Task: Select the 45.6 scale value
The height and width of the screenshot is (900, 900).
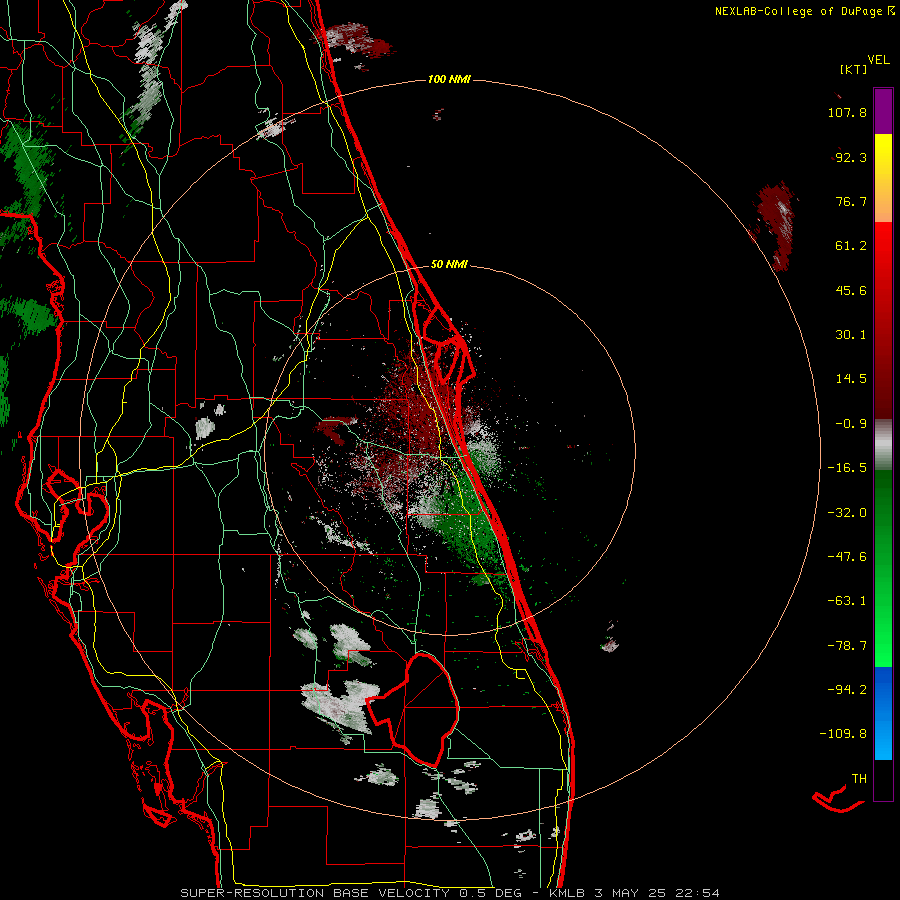Action: 851,290
